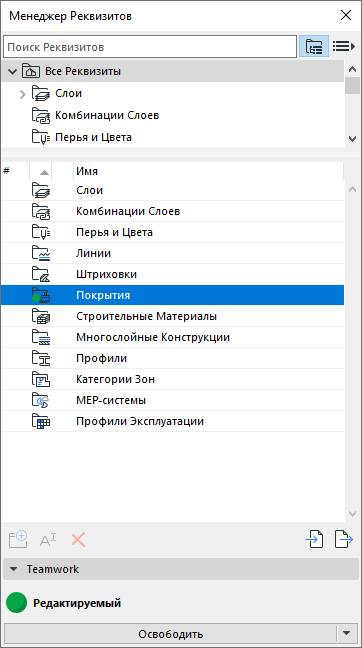Click the export attributes icon
The width and height of the screenshot is (362, 648).
point(344,540)
